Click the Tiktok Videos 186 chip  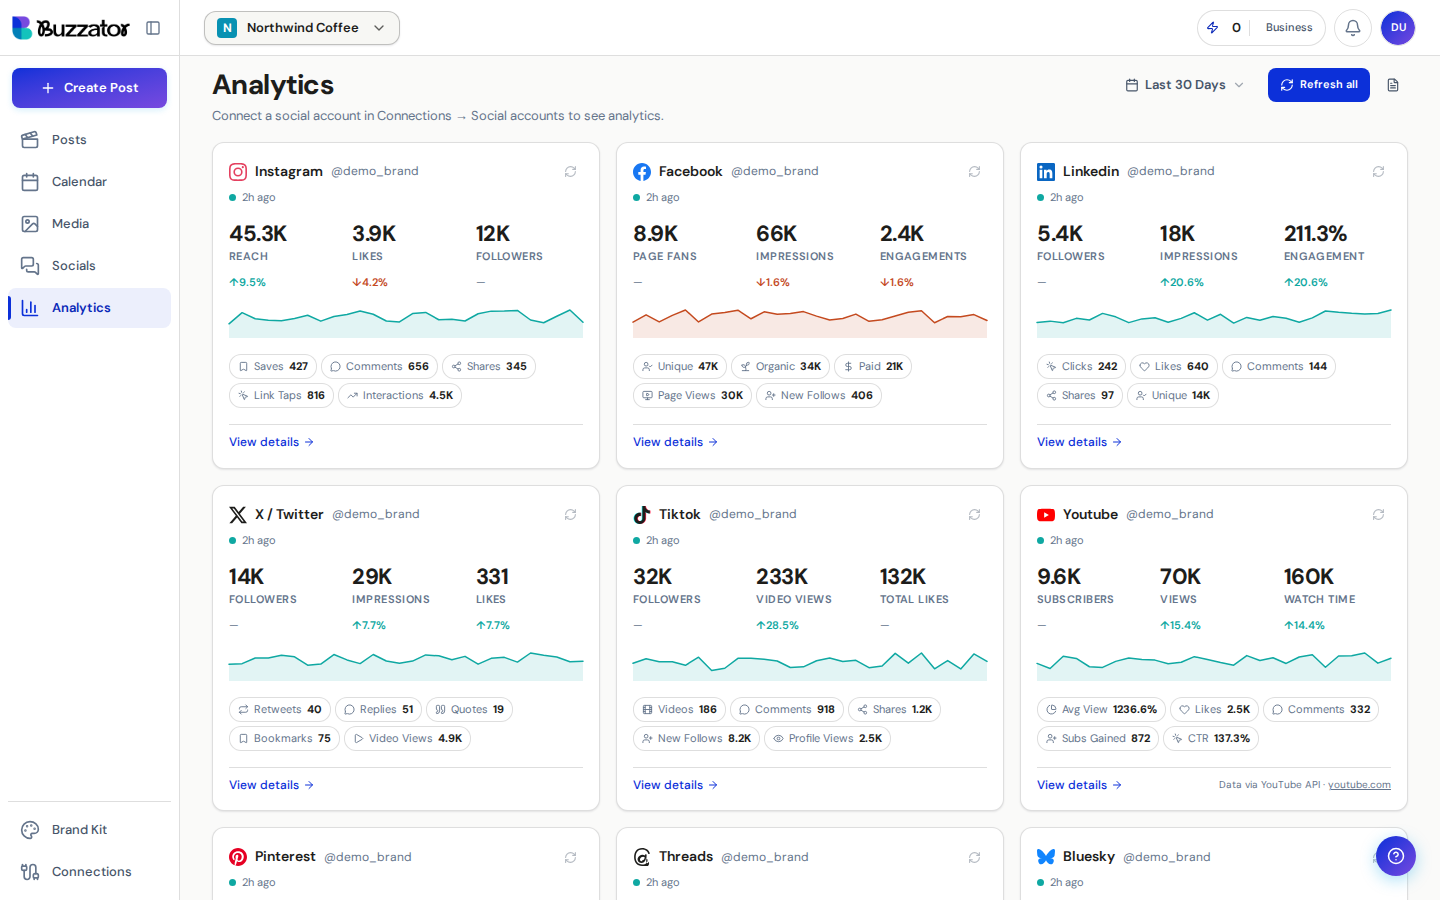(x=679, y=710)
